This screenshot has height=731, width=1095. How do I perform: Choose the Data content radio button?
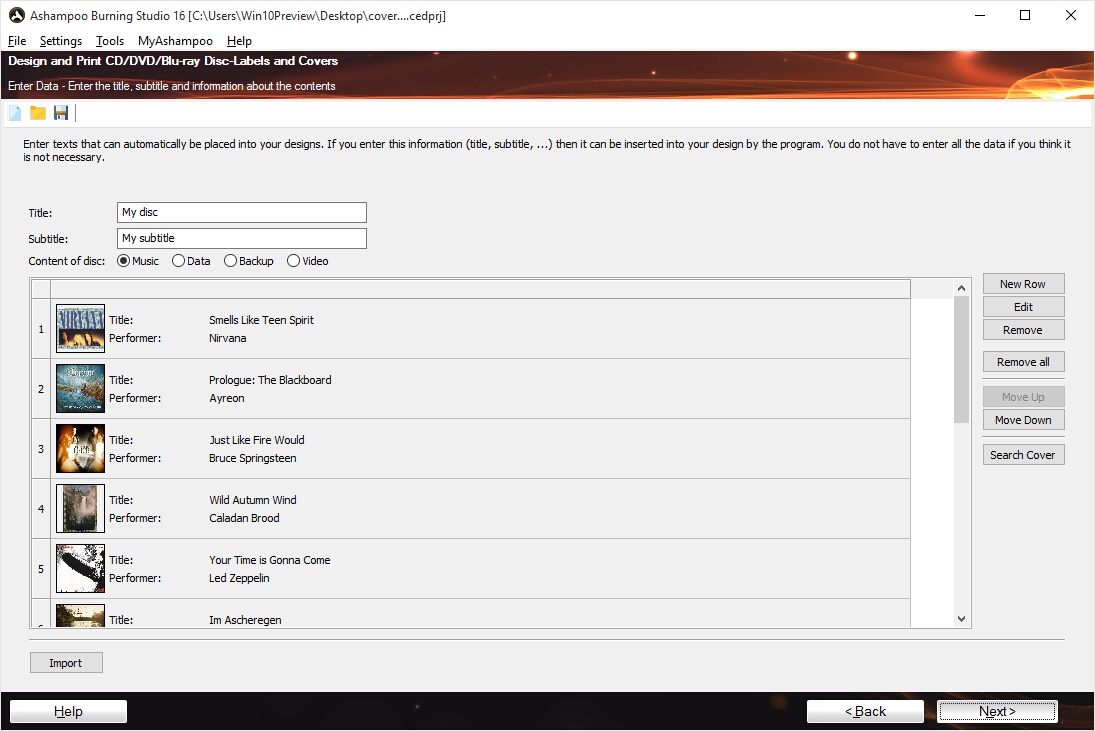(178, 261)
